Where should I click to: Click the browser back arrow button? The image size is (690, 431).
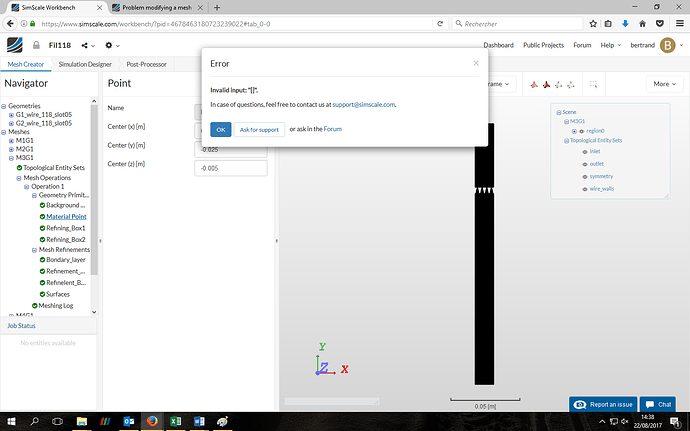coord(10,23)
